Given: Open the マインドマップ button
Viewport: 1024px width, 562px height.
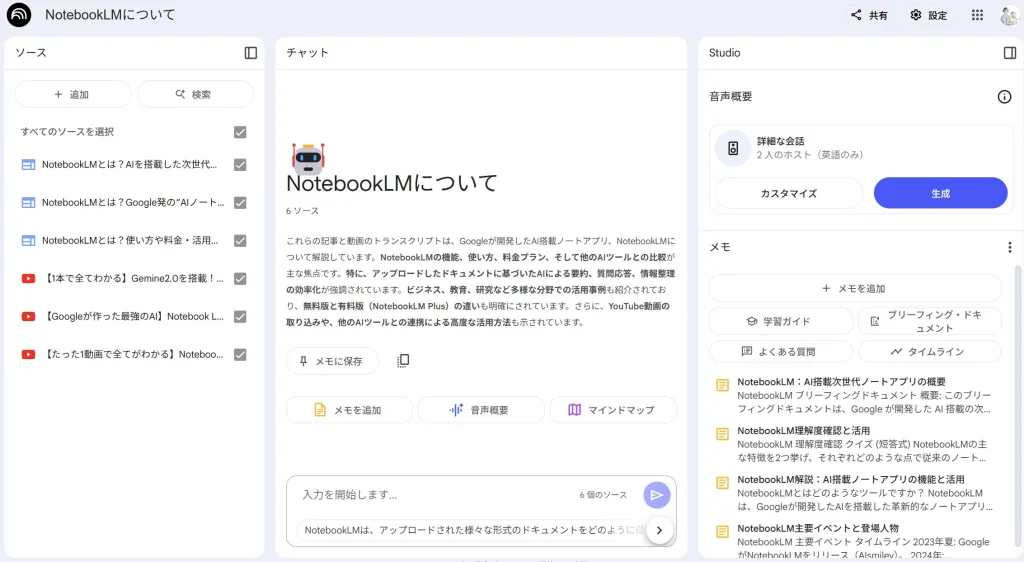Looking at the screenshot, I should 613,410.
